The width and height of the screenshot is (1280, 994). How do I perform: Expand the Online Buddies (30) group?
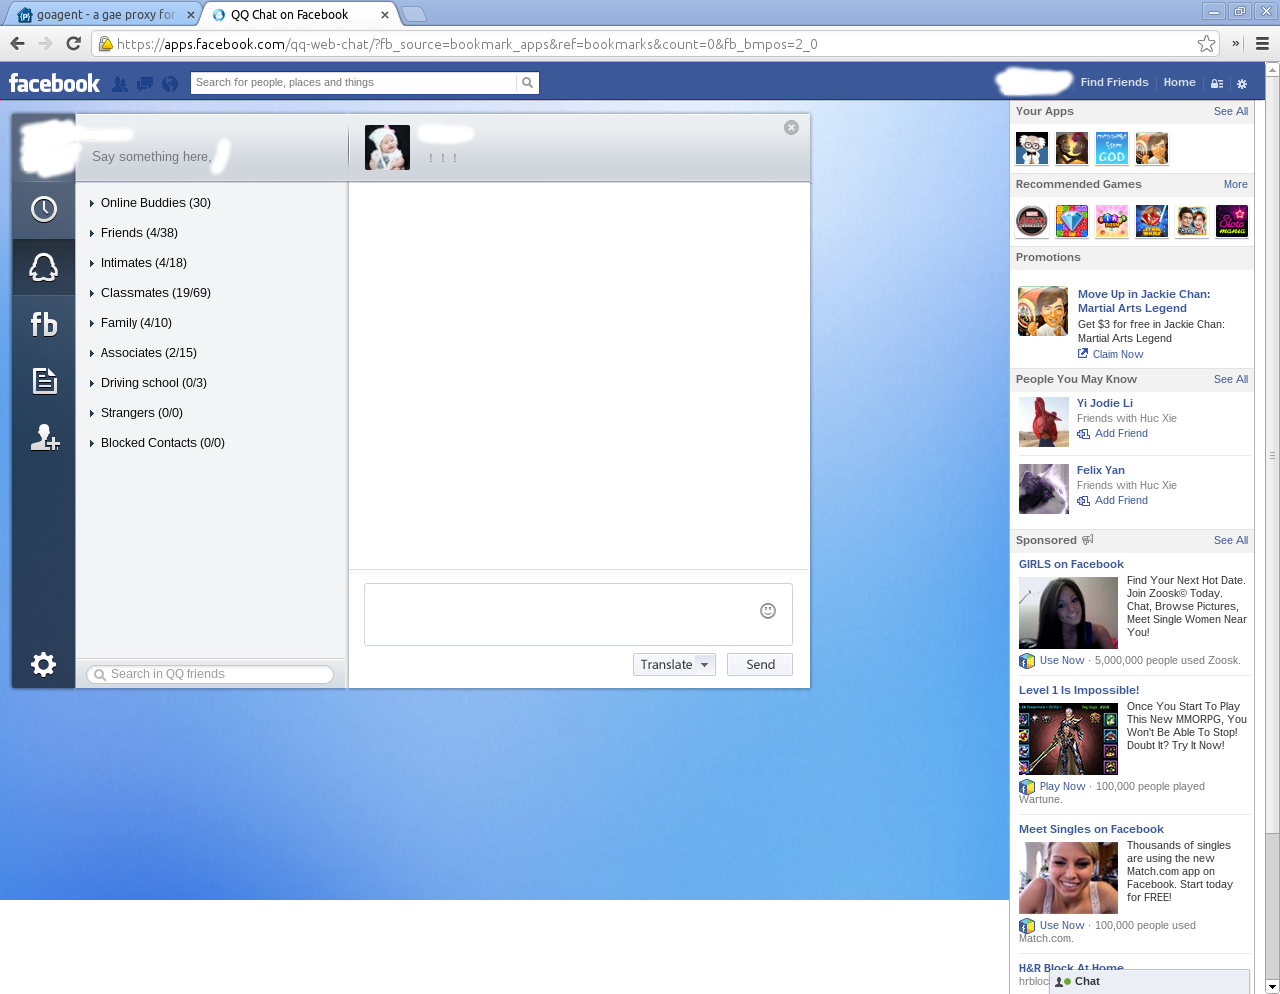pos(150,203)
